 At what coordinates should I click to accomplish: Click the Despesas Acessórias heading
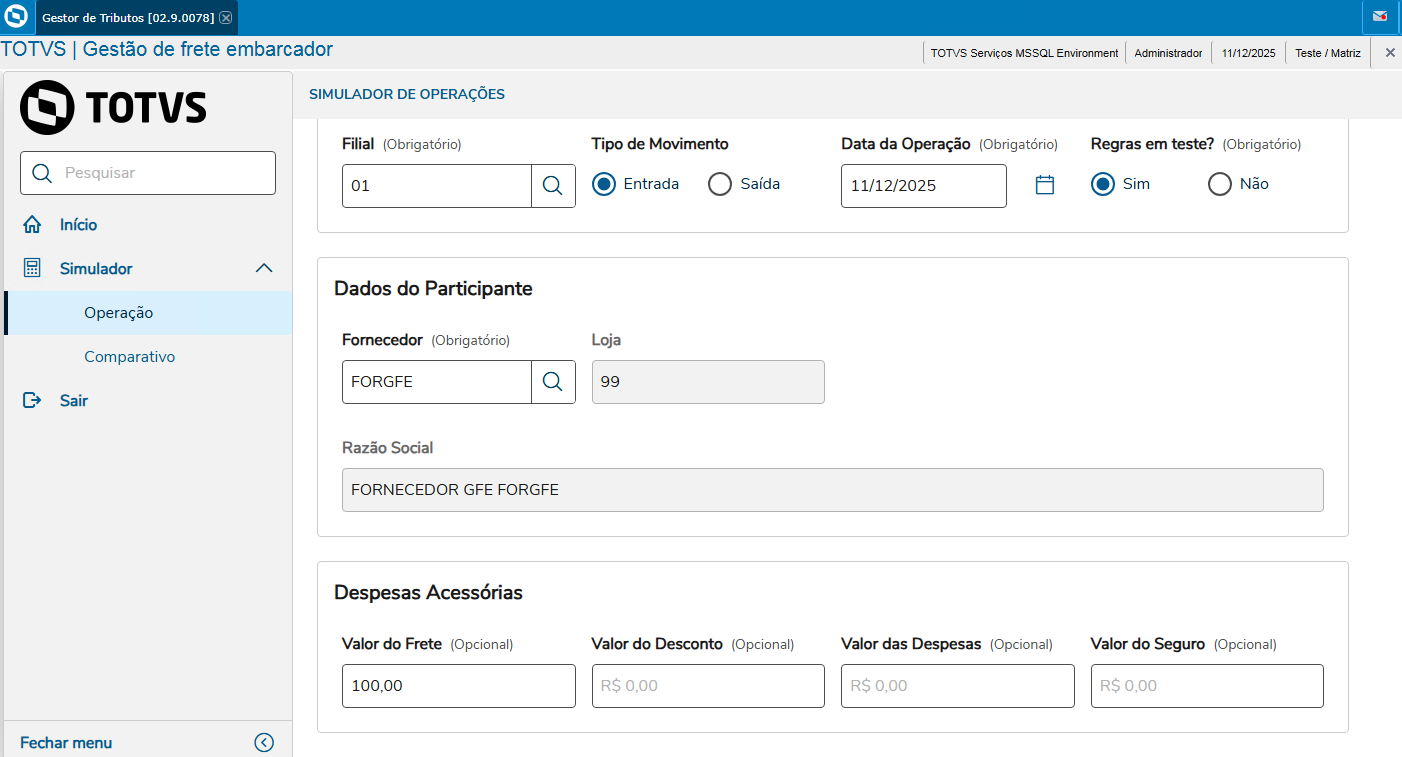pyautogui.click(x=428, y=593)
